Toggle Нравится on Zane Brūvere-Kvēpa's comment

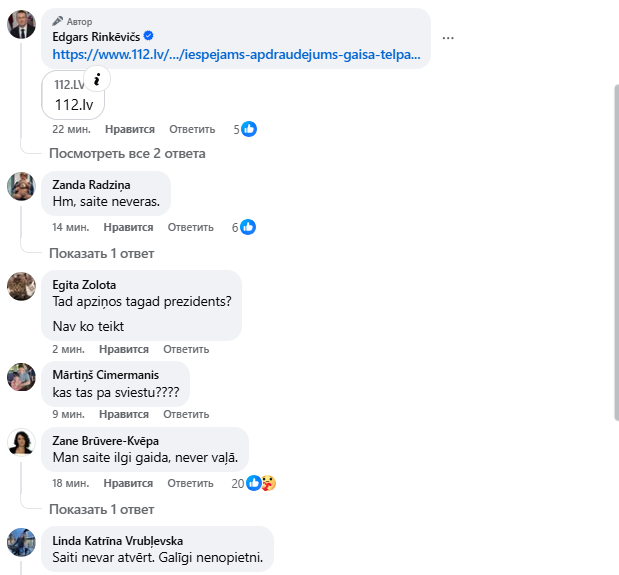pyautogui.click(x=129, y=483)
